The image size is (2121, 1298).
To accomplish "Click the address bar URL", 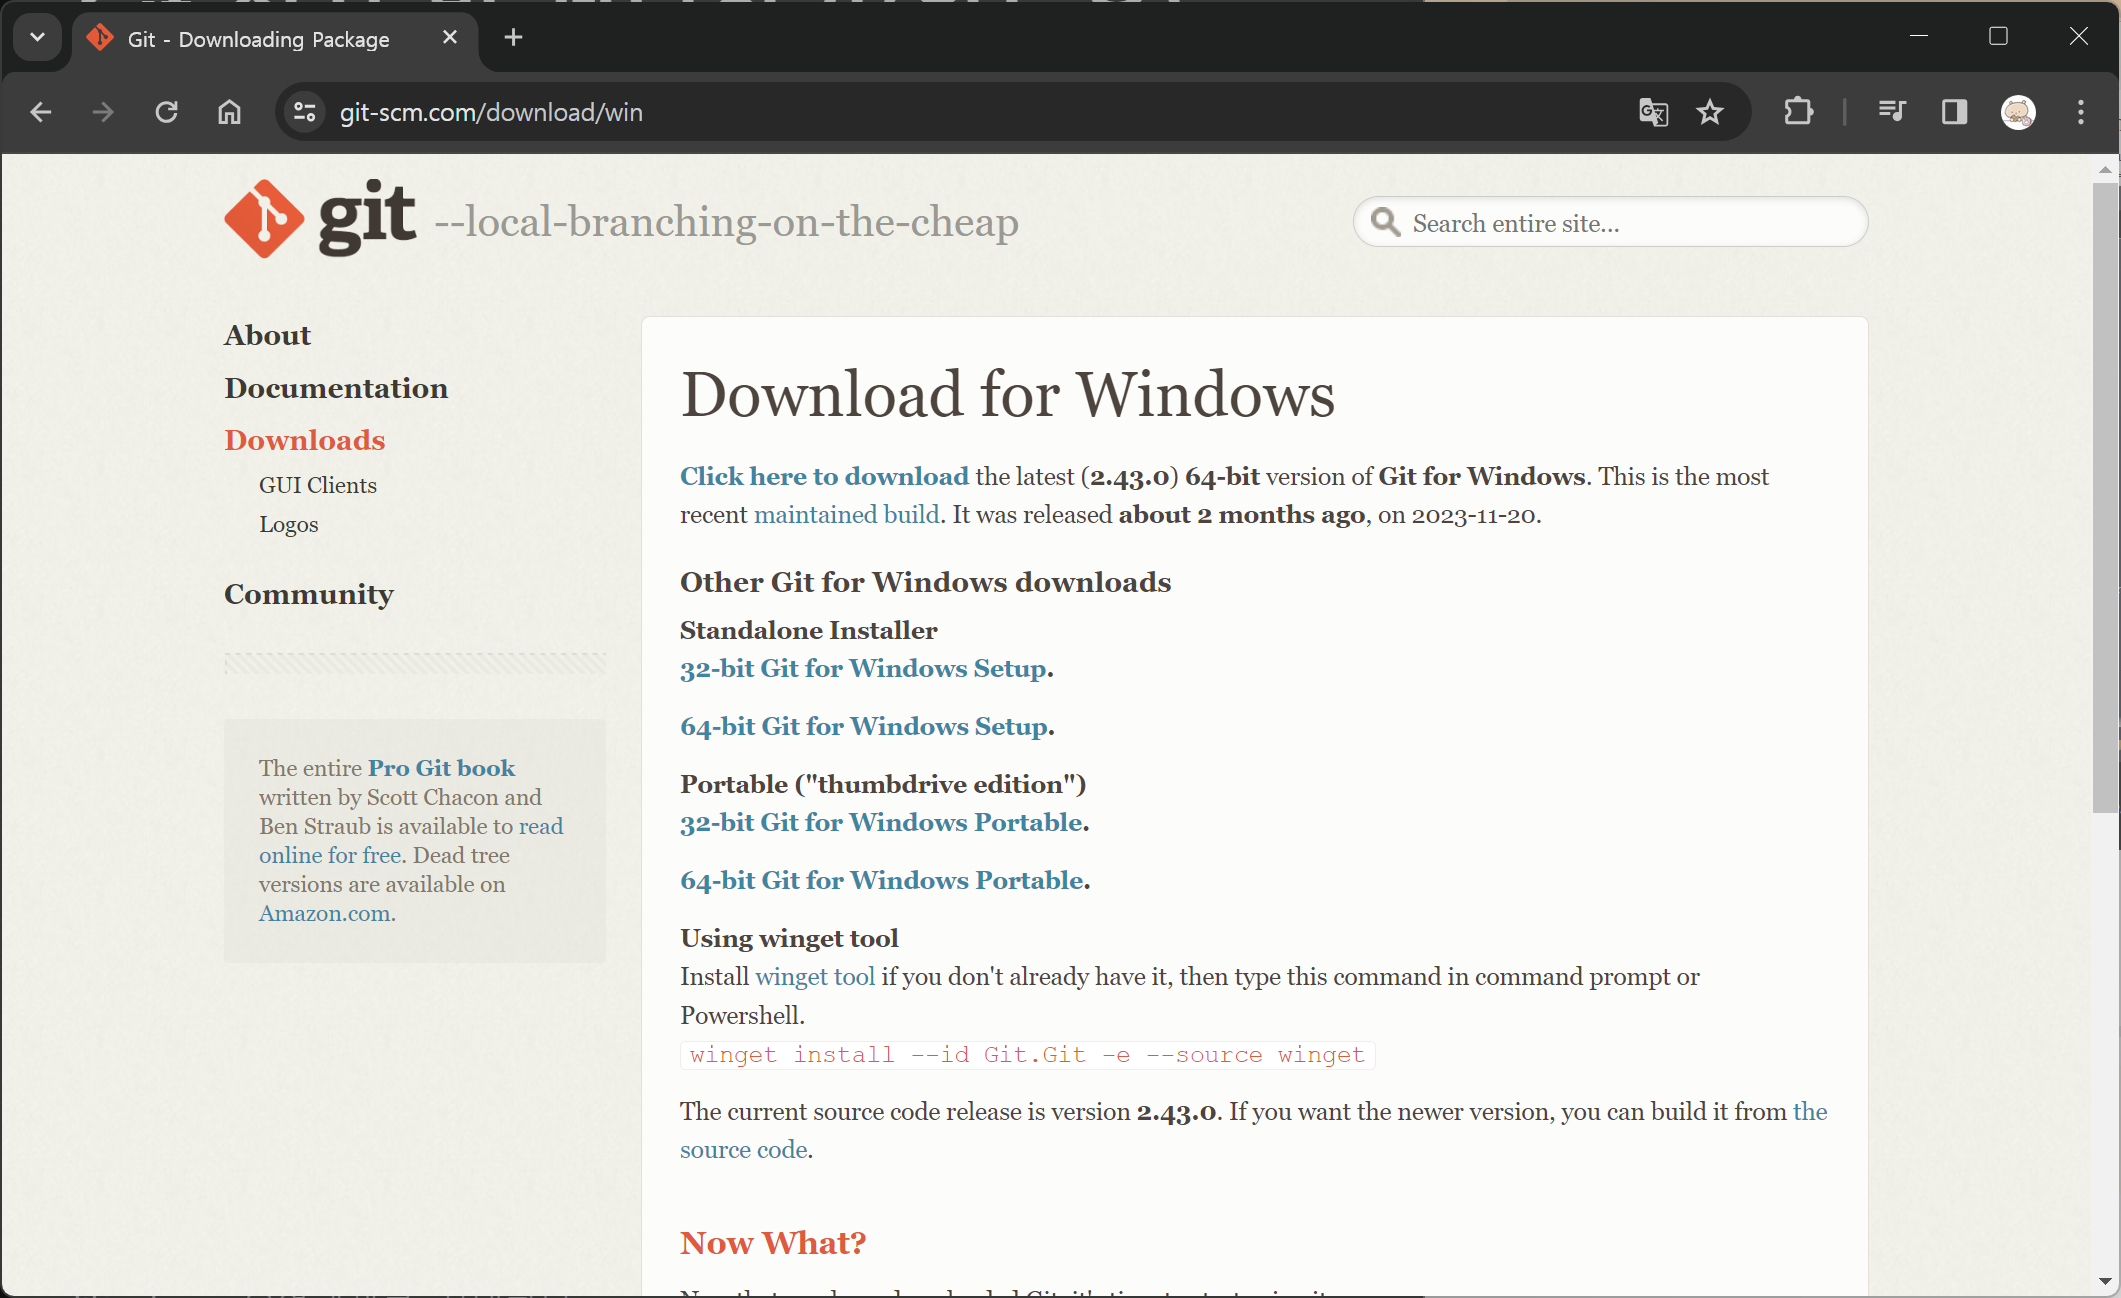I will click(491, 112).
